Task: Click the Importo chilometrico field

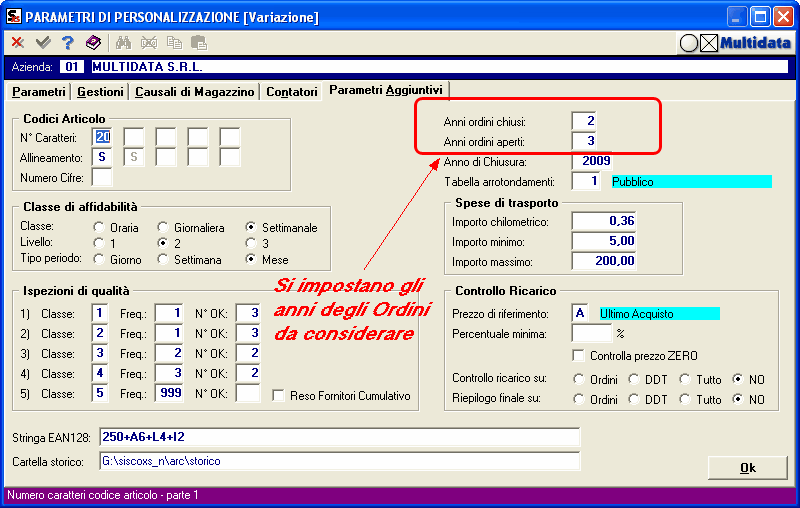Action: [x=604, y=221]
